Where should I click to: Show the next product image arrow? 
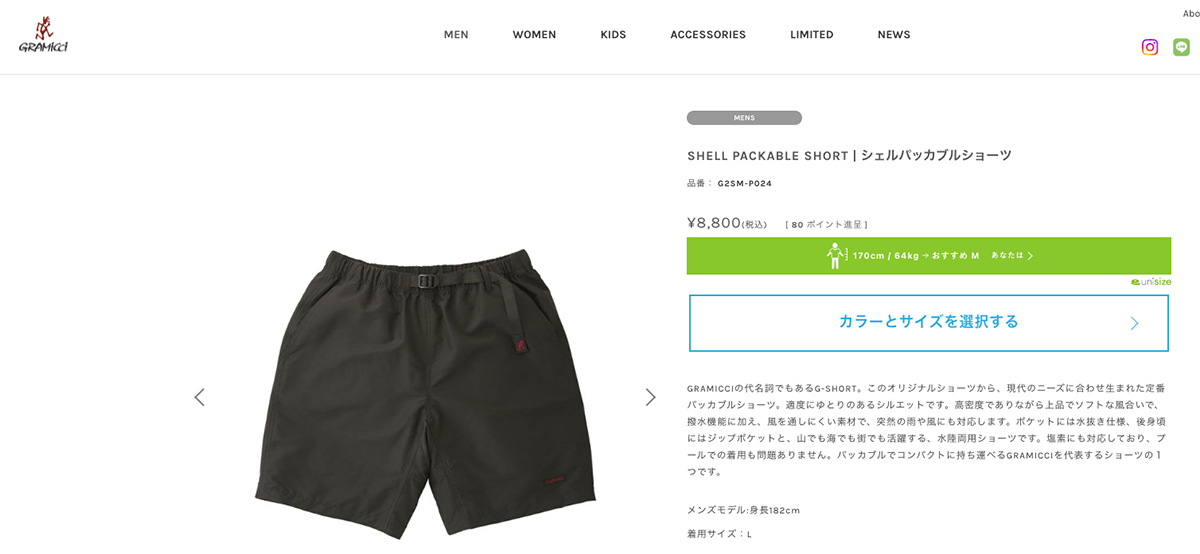(650, 397)
